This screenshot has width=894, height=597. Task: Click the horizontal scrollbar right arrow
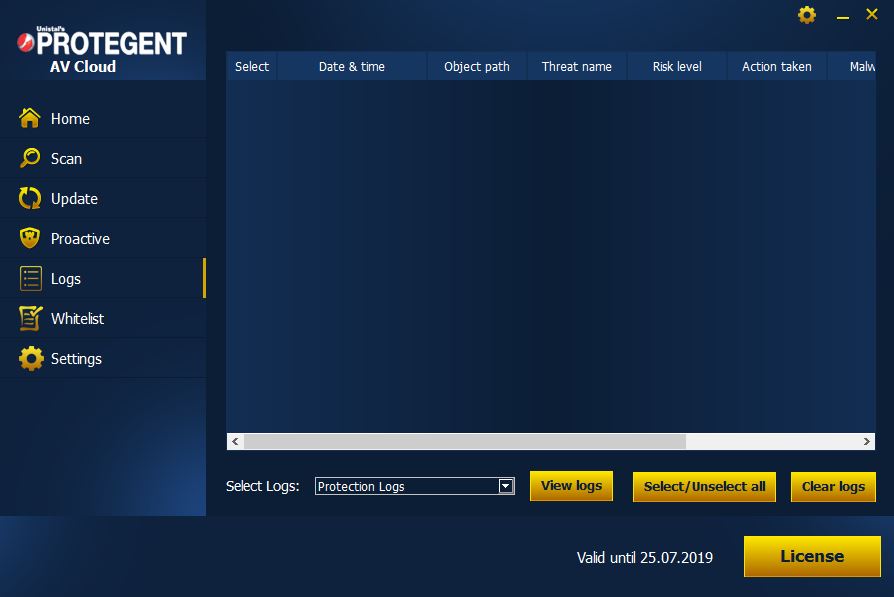click(867, 441)
